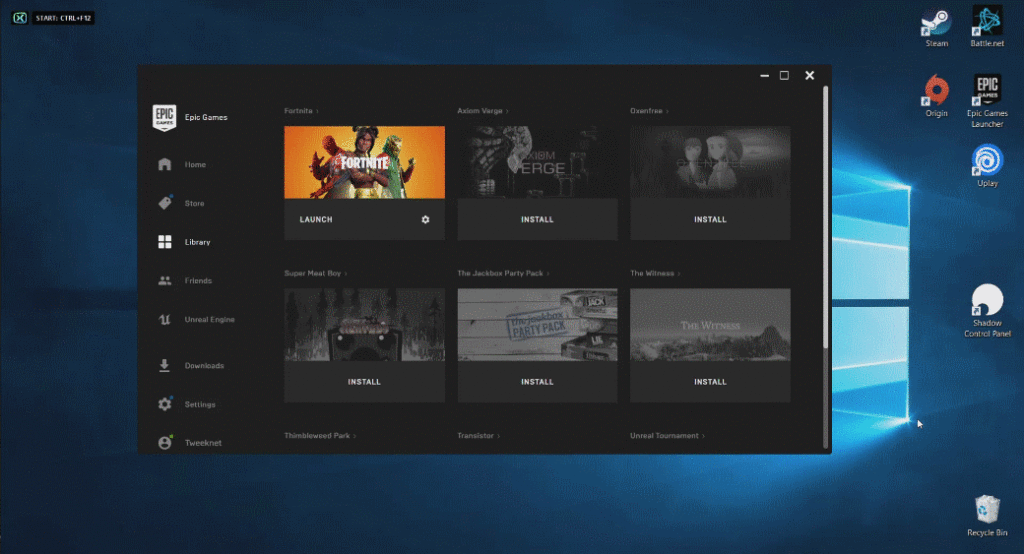The image size is (1024, 554).
Task: Launch Fortnite
Action: point(316,220)
